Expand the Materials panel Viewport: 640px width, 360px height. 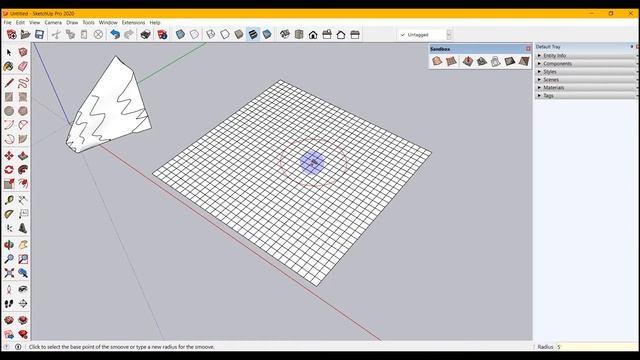pyautogui.click(x=586, y=87)
